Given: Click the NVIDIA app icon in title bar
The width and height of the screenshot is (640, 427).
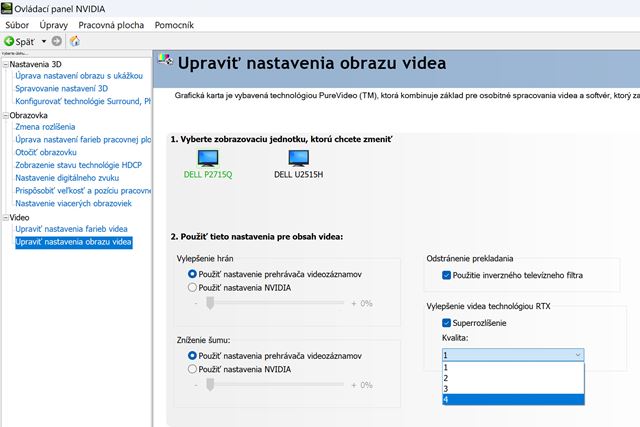Looking at the screenshot, I should tap(7, 8).
